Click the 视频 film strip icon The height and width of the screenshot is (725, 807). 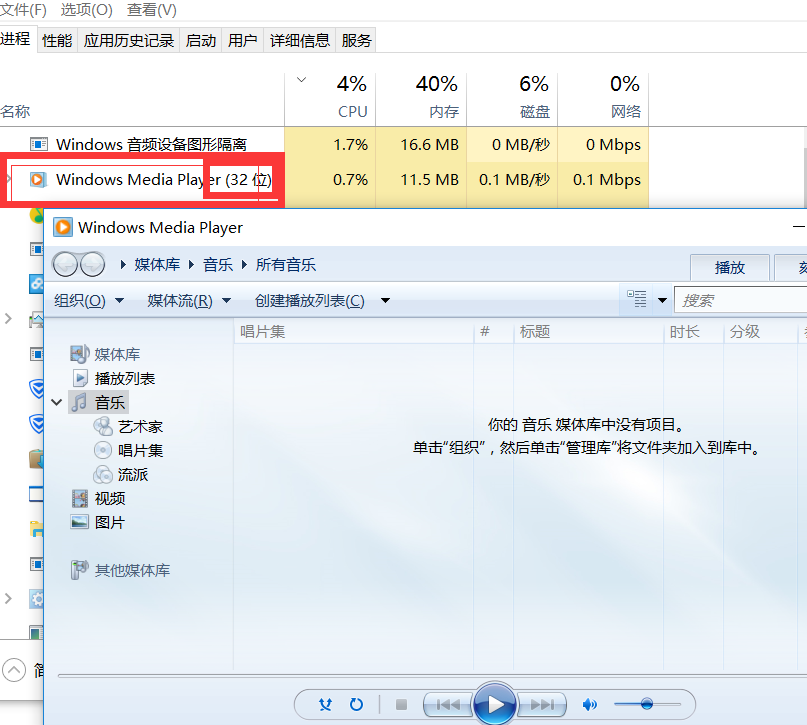[80, 498]
